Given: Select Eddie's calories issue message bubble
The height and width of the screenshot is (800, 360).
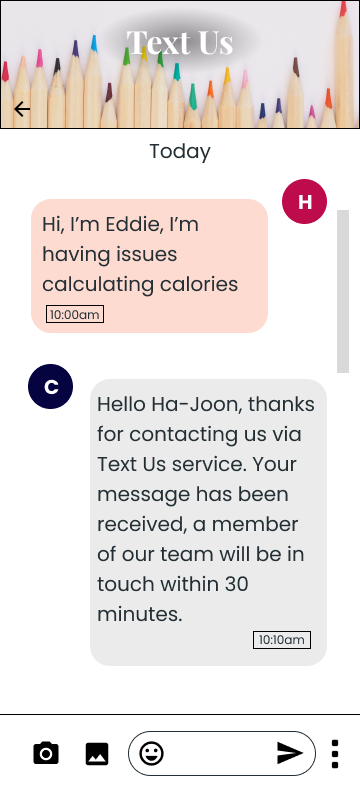Looking at the screenshot, I should [x=149, y=266].
